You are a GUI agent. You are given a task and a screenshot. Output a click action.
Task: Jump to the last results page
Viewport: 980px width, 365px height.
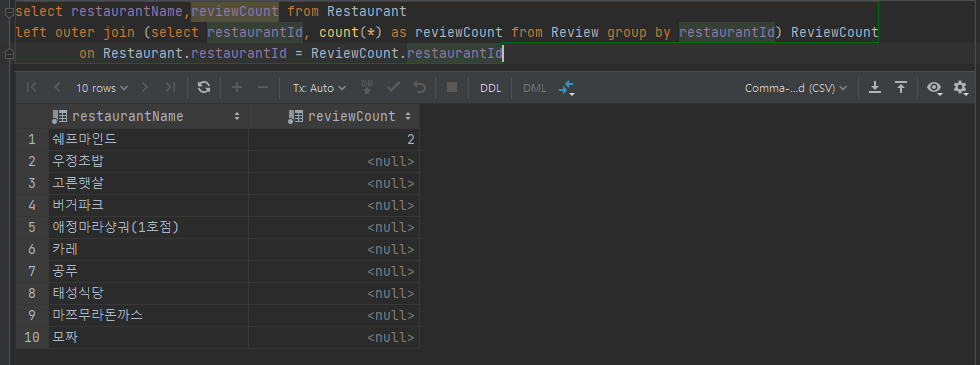coord(170,88)
